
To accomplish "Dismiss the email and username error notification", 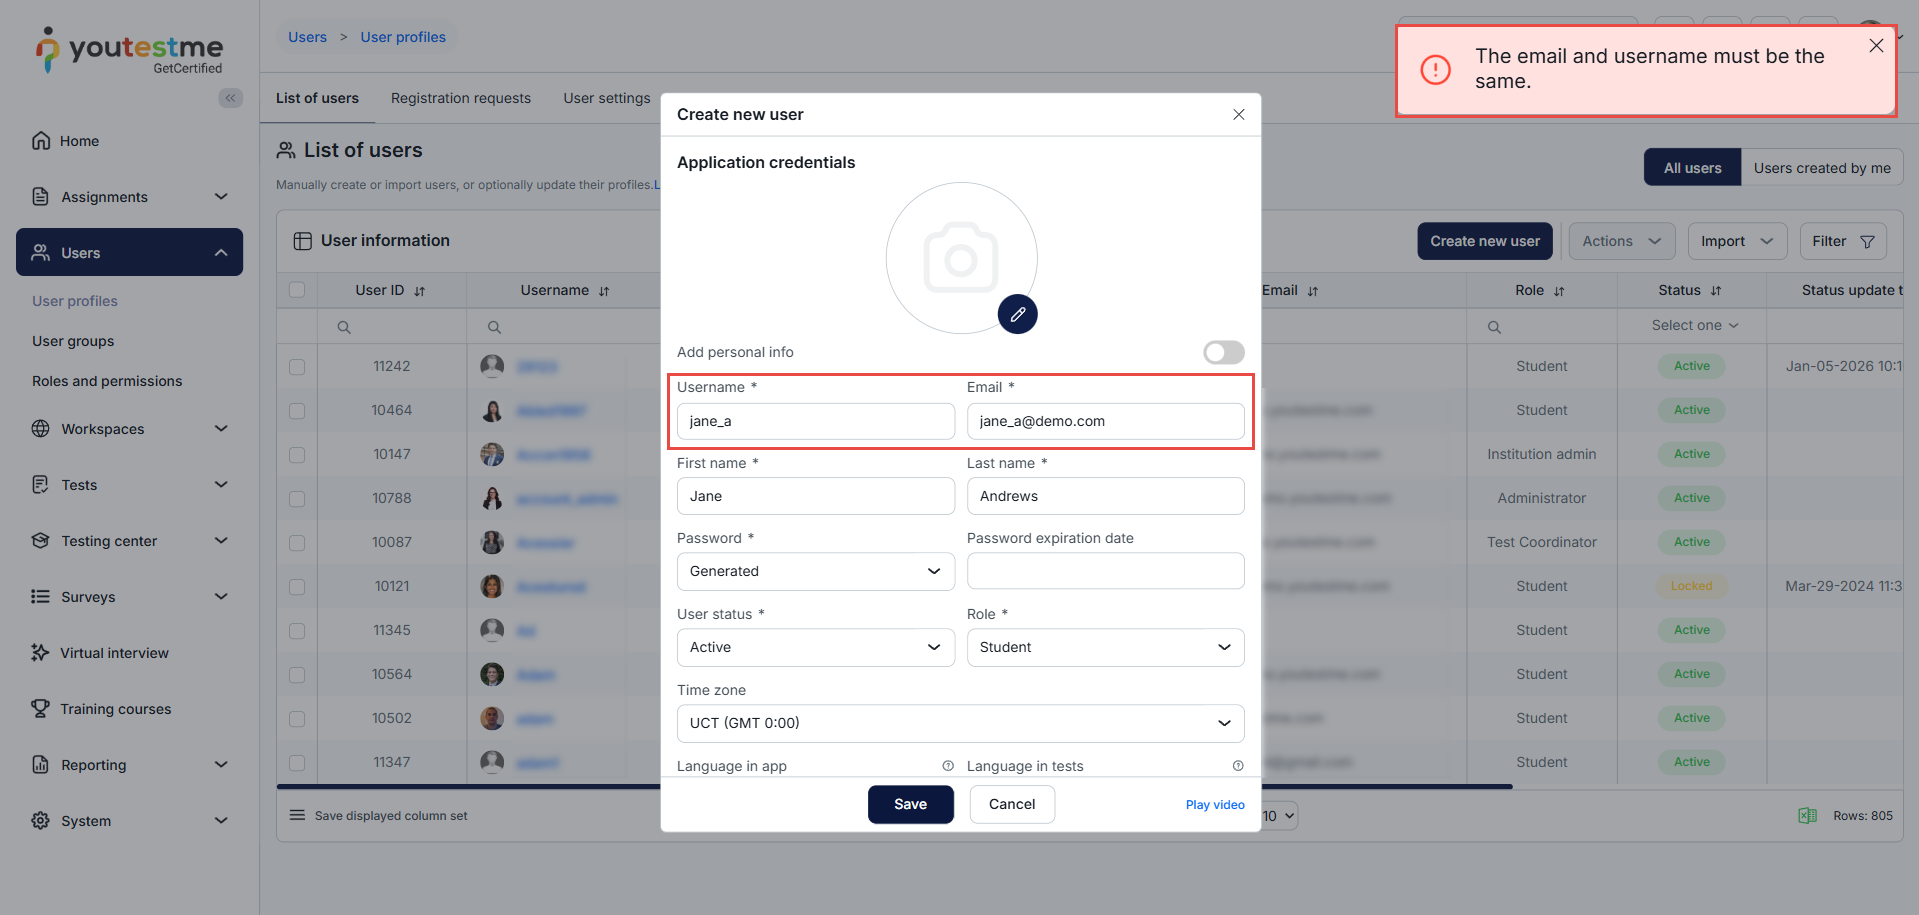I will (1876, 46).
